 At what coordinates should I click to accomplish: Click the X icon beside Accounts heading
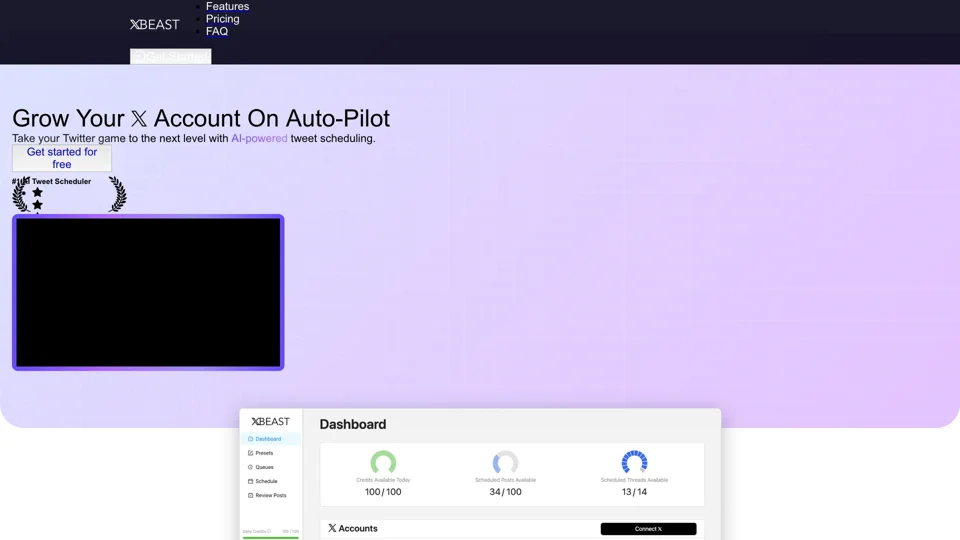pyautogui.click(x=332, y=528)
